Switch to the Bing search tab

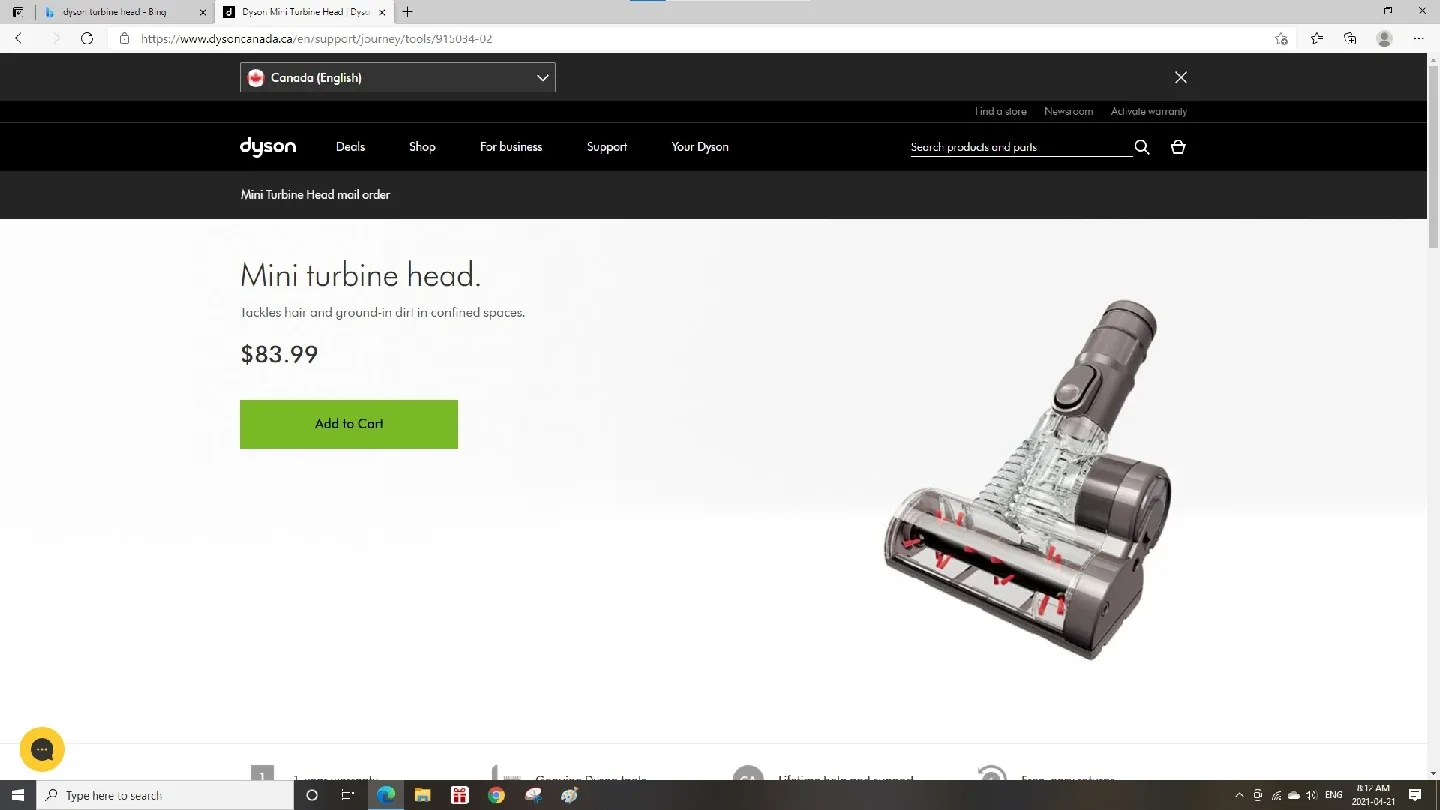120,12
